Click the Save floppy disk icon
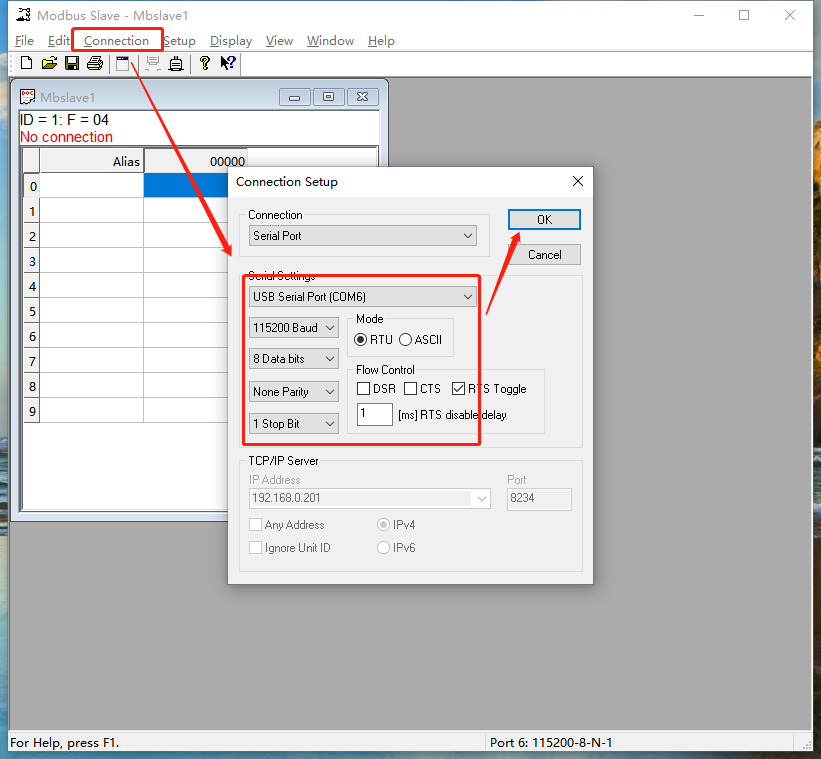Viewport: 821px width, 759px height. [x=72, y=64]
